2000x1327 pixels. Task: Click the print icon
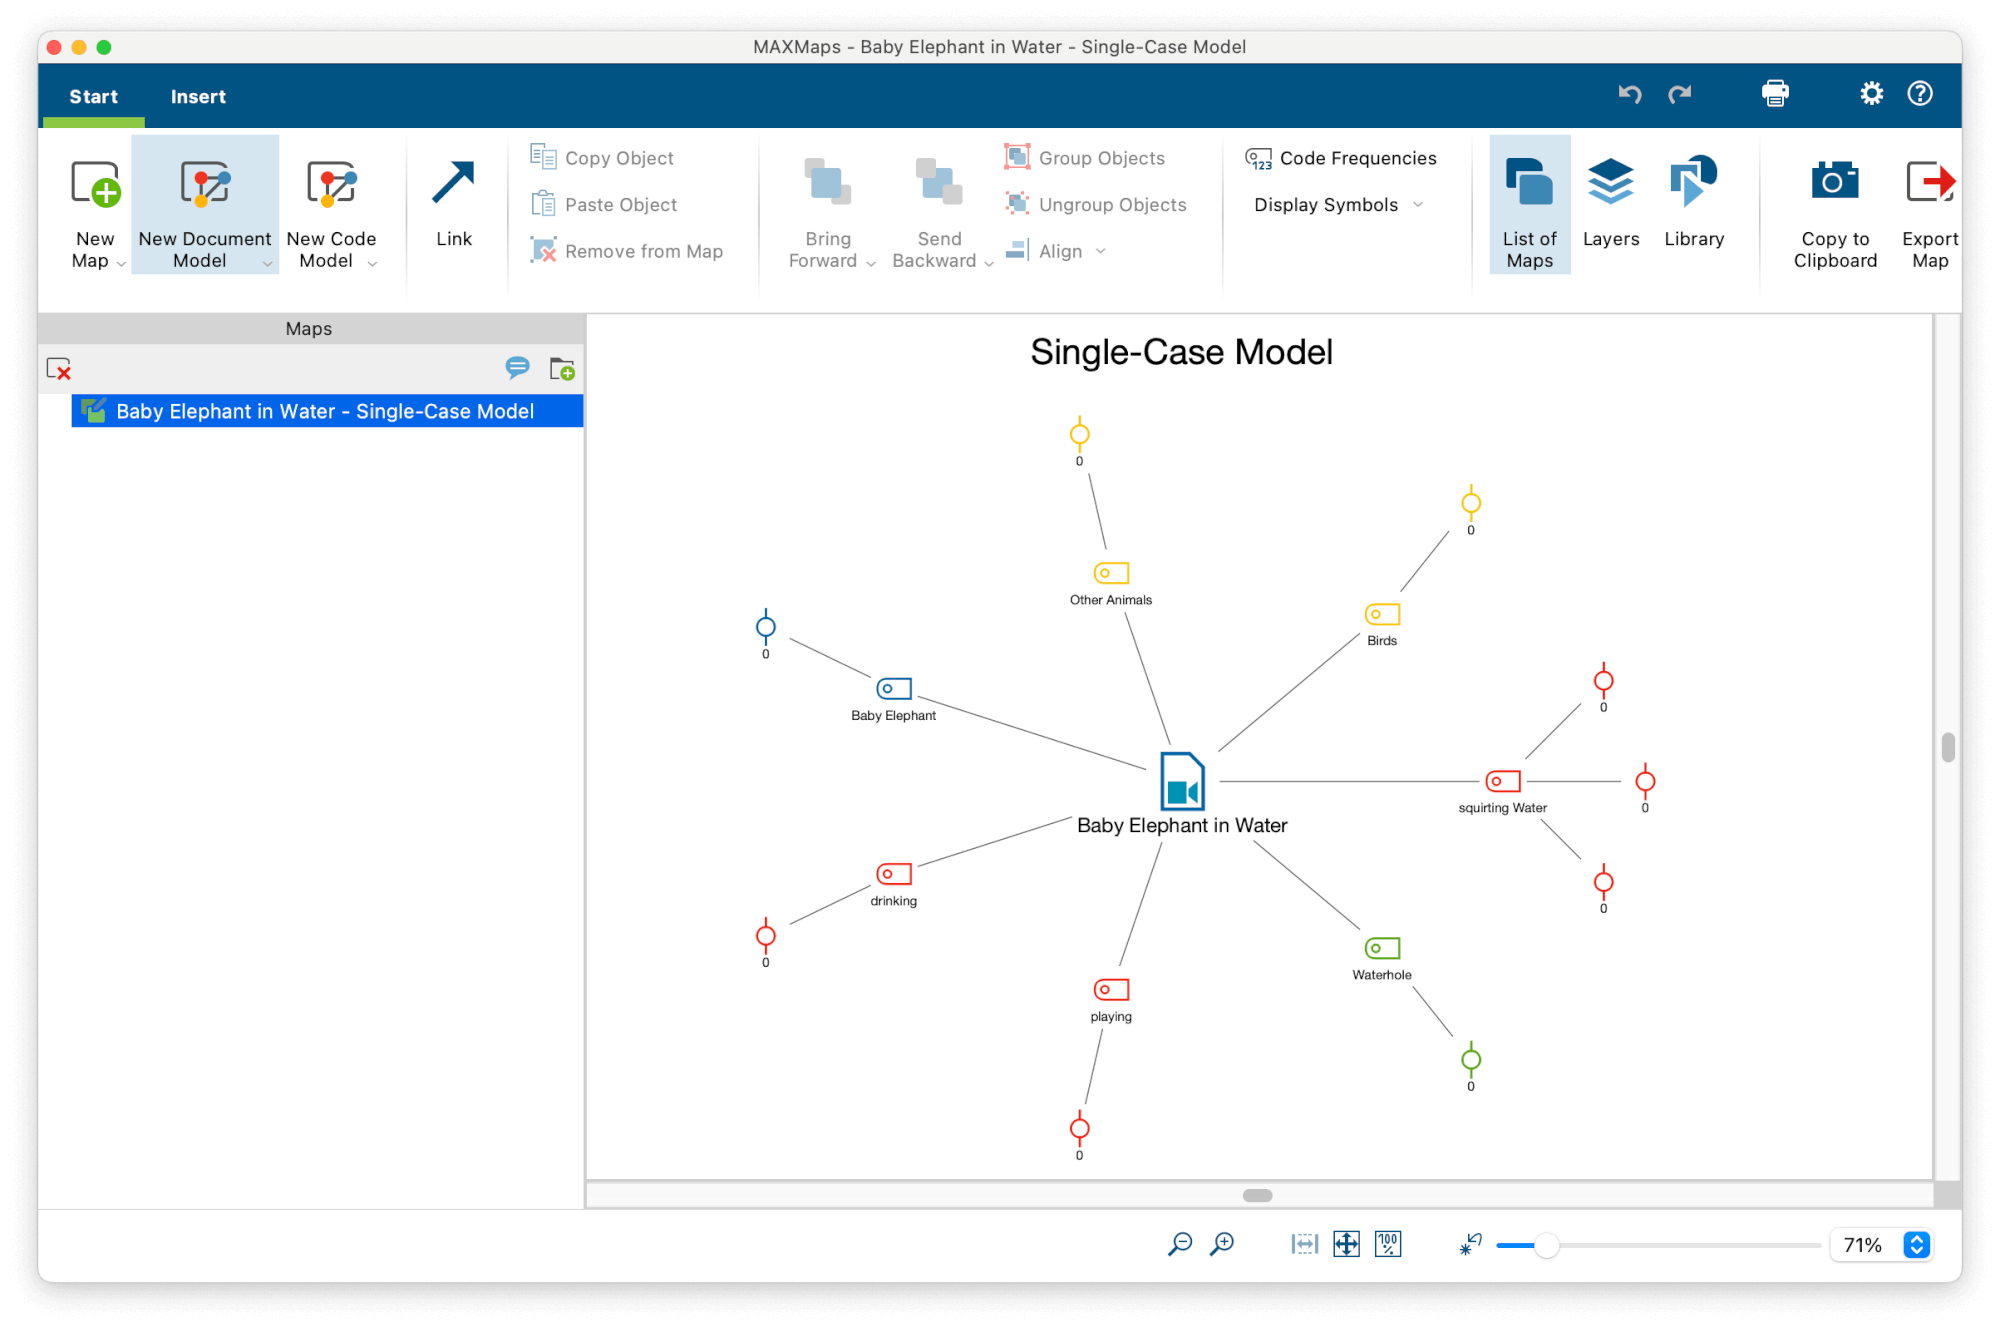pos(1775,94)
